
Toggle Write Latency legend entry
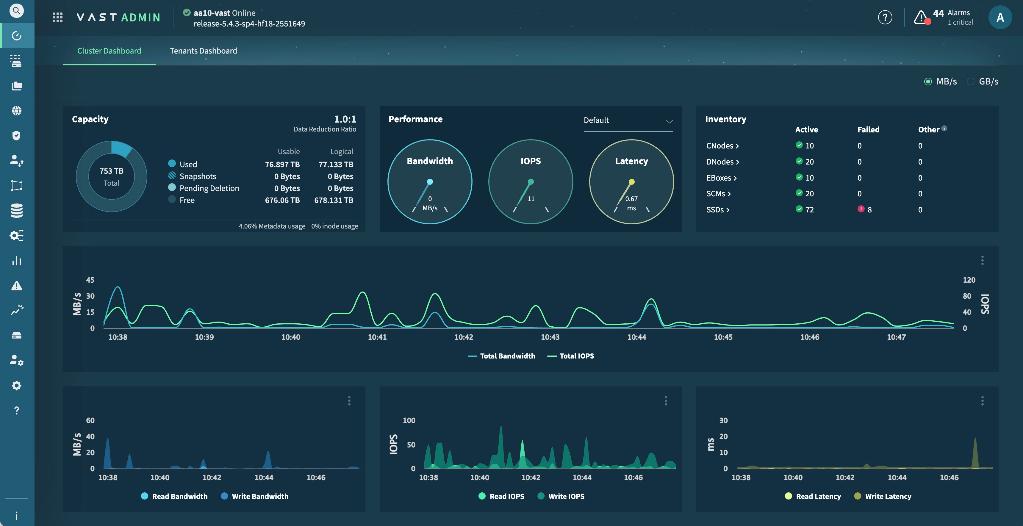[882, 496]
